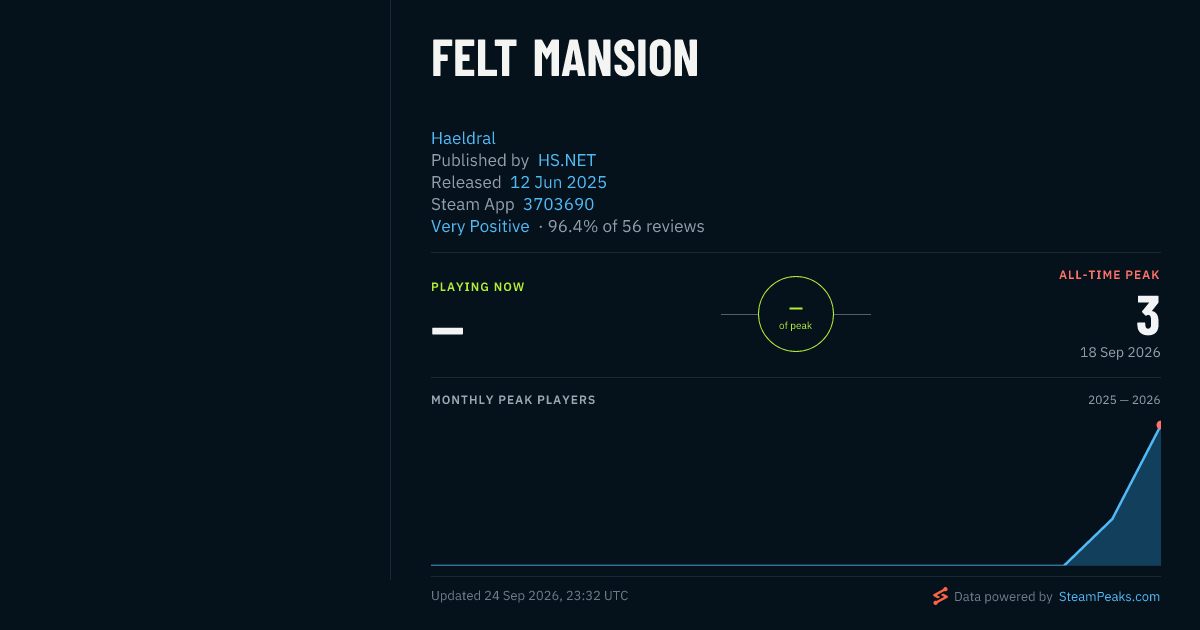The height and width of the screenshot is (630, 1200).
Task: Click the 2025 — 2026 chart range label
Action: pos(1124,400)
